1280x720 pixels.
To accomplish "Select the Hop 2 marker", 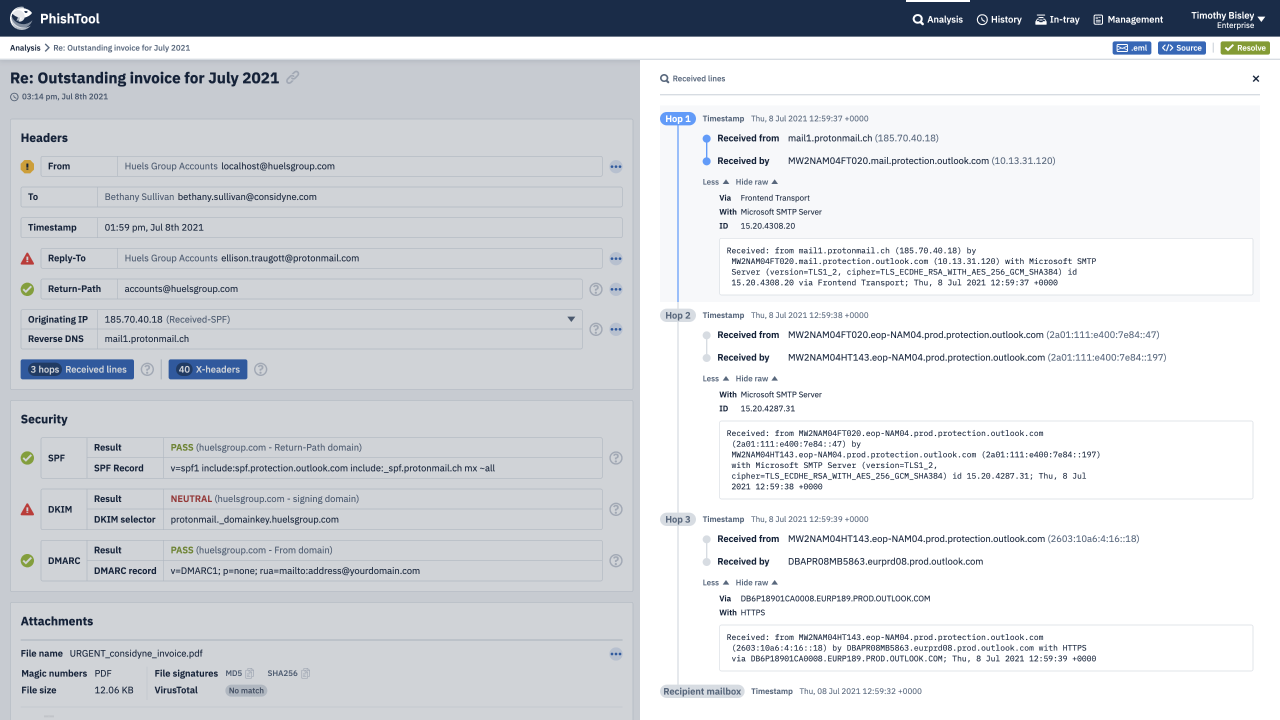I will 677,315.
